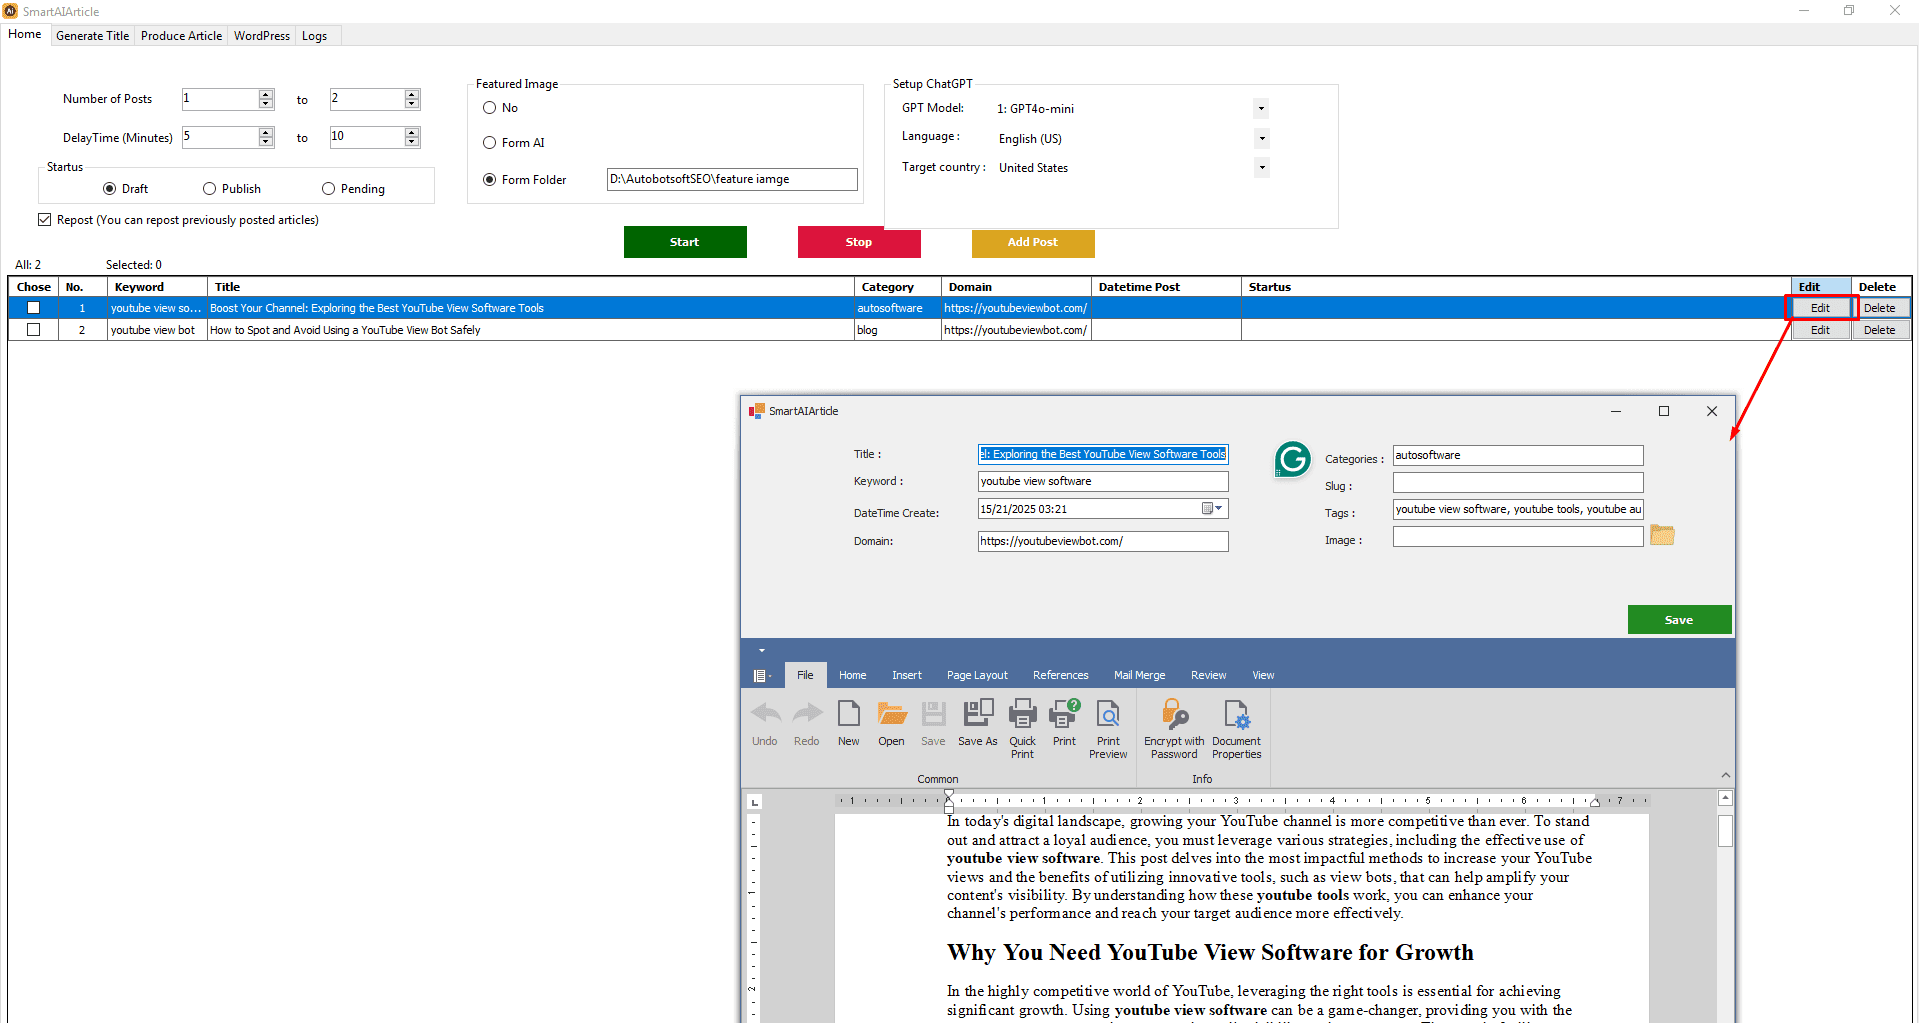Expand the GPT Model dropdown
Image resolution: width=1919 pixels, height=1023 pixels.
click(x=1262, y=108)
